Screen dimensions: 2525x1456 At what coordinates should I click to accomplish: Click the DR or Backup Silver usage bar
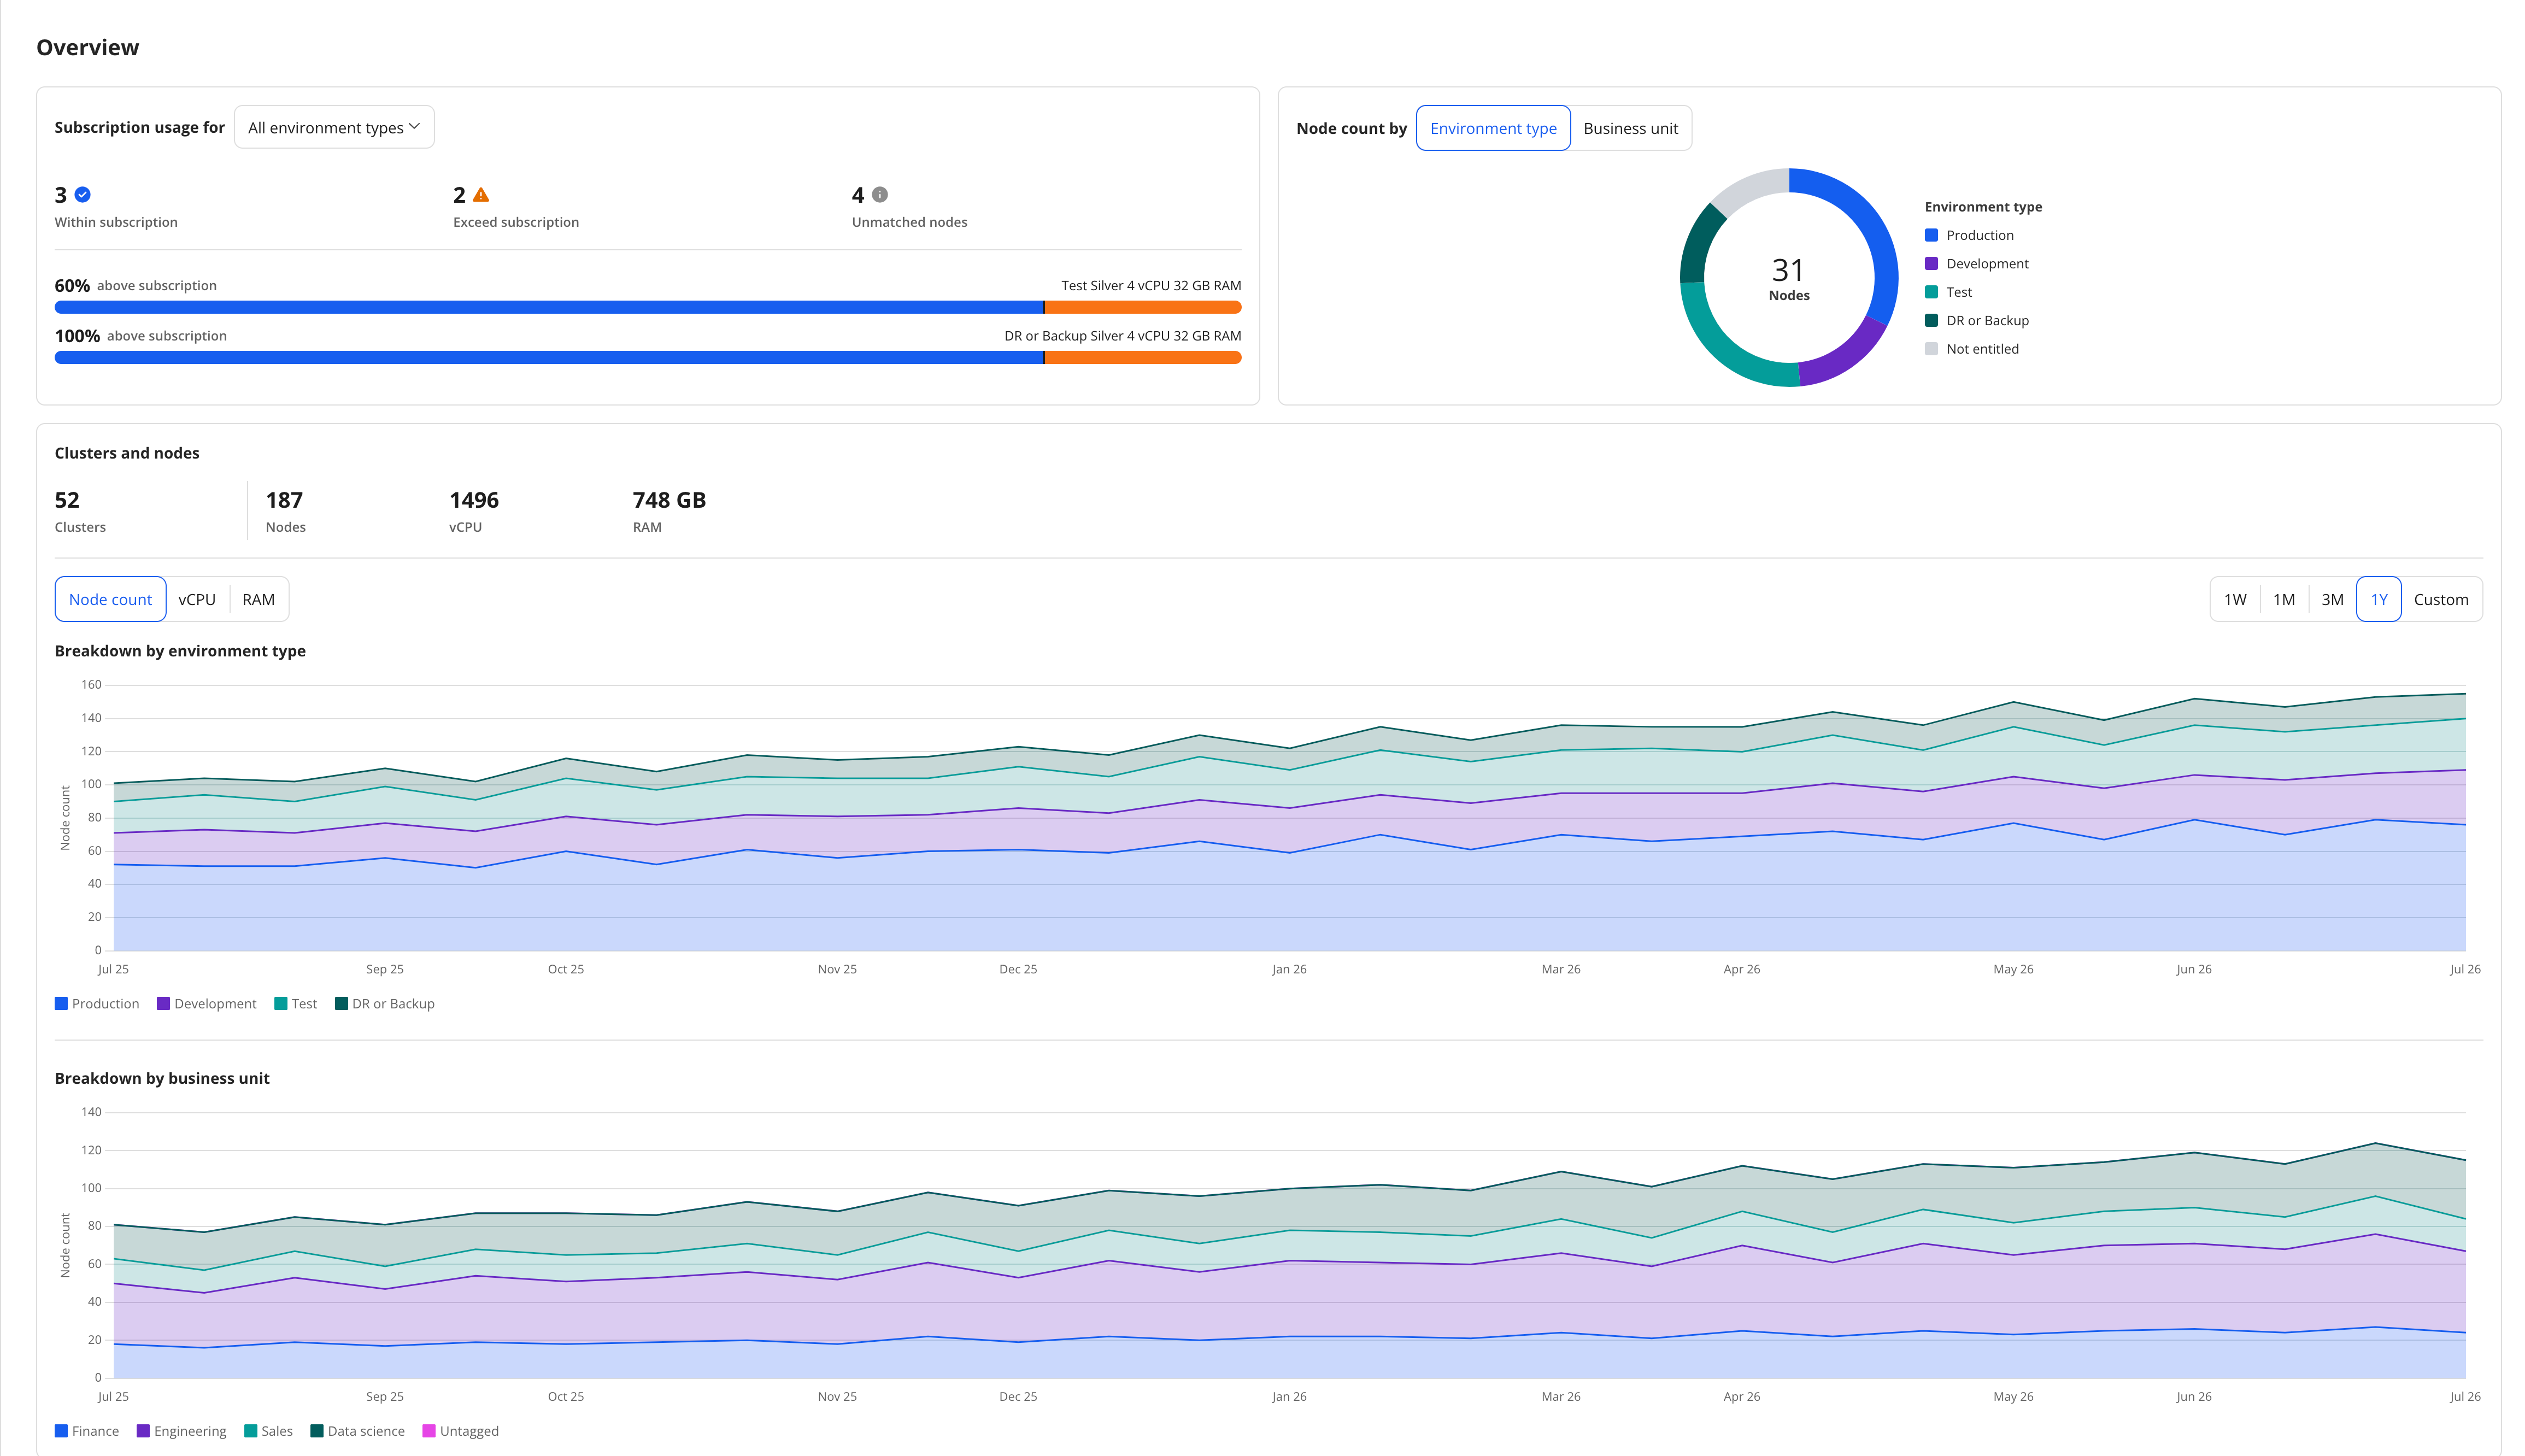click(x=648, y=358)
